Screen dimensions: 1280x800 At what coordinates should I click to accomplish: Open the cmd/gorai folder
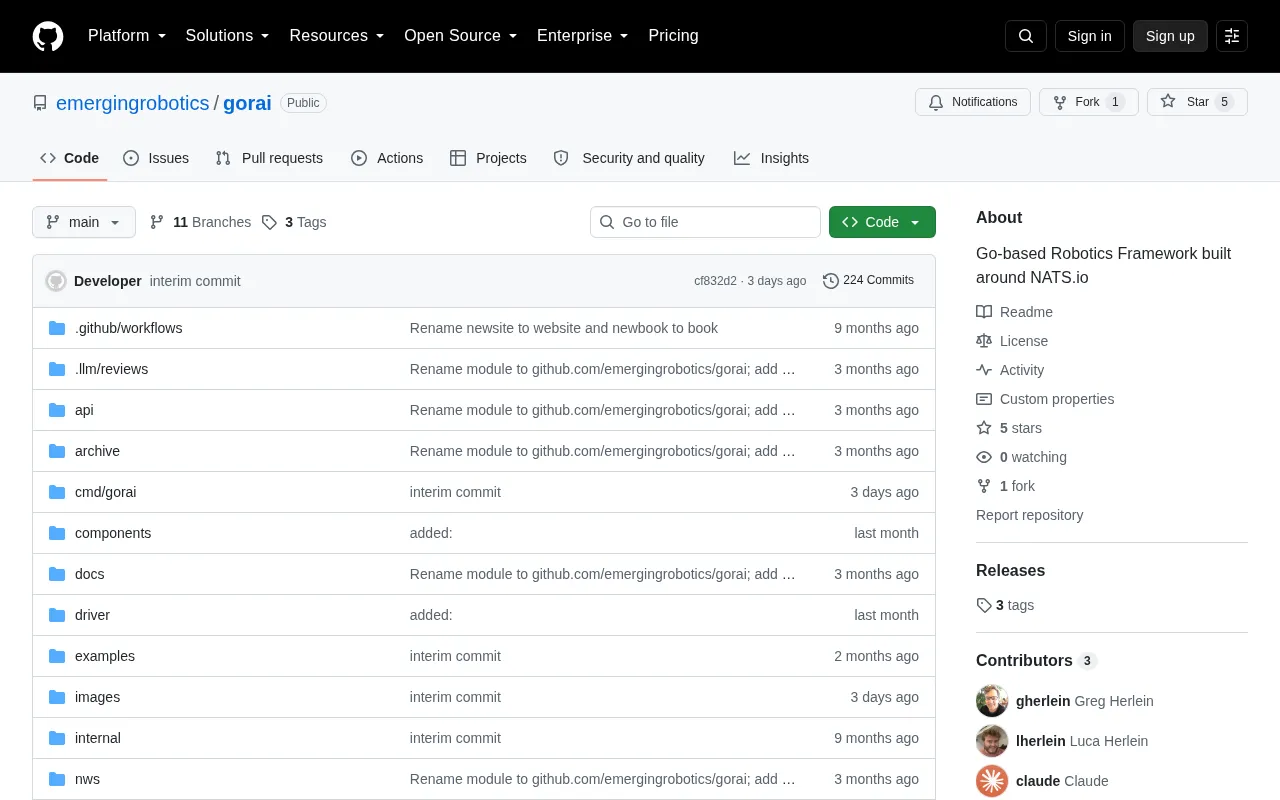pyautogui.click(x=105, y=492)
